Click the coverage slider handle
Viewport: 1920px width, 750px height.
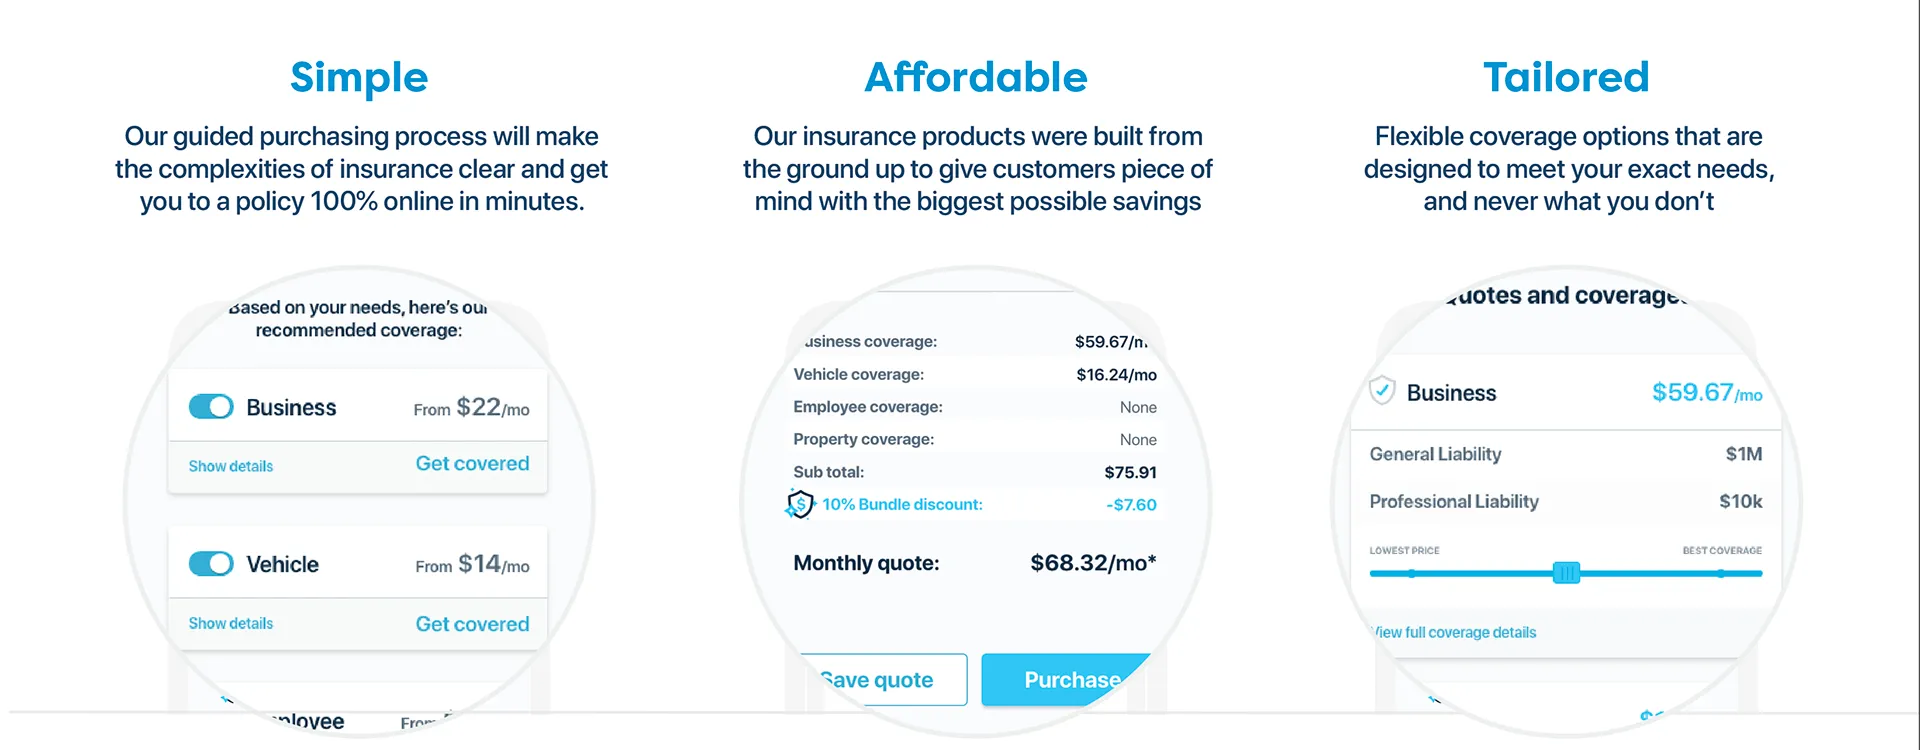point(1566,573)
